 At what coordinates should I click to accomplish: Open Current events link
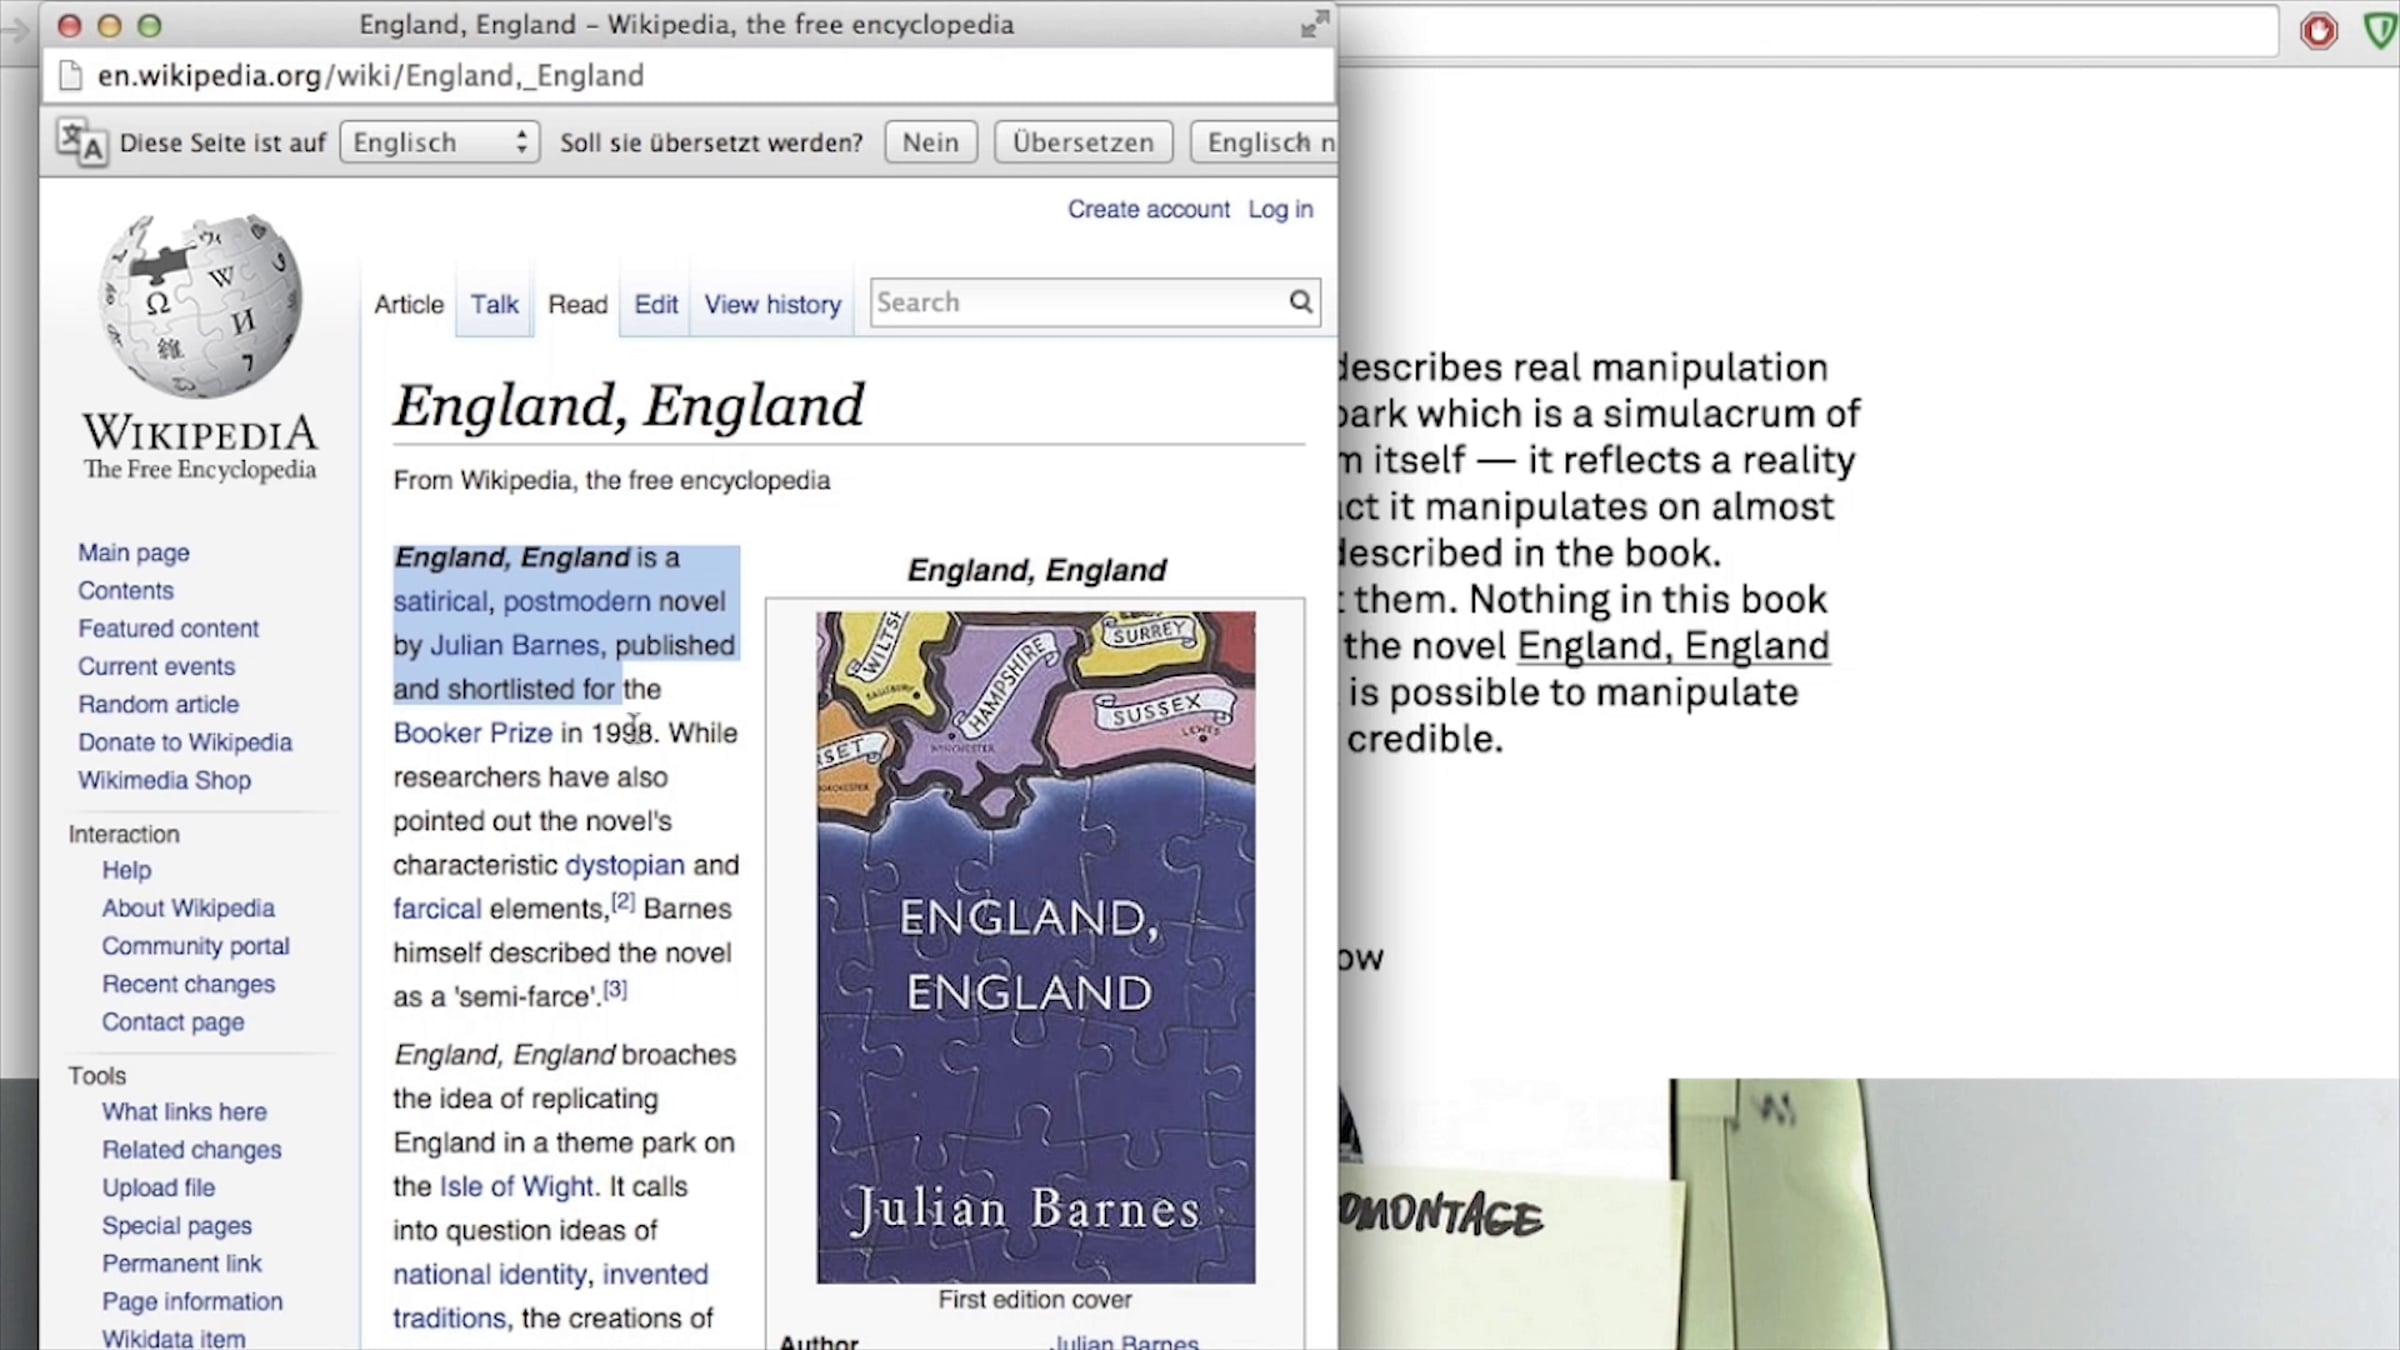coord(157,667)
